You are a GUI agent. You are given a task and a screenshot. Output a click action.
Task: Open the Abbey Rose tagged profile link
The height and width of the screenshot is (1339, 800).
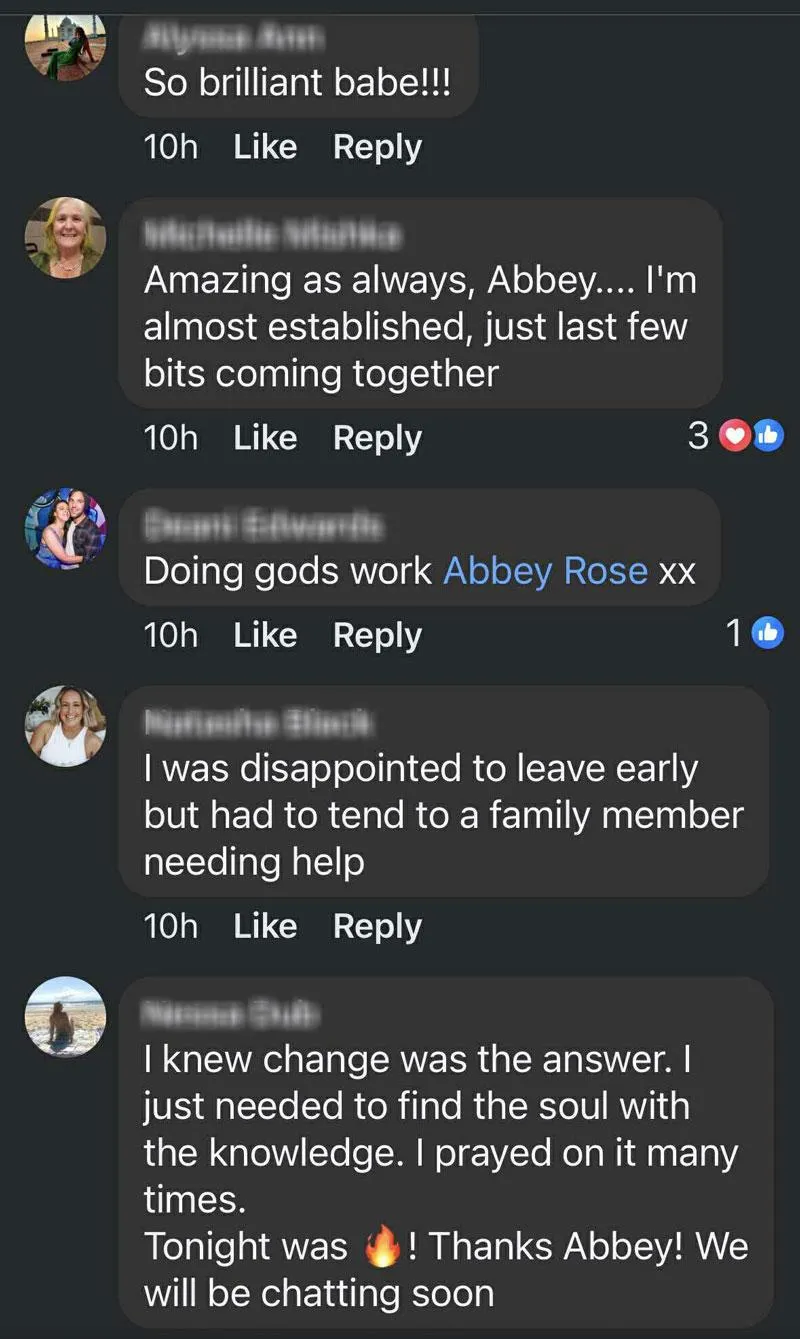click(x=545, y=570)
